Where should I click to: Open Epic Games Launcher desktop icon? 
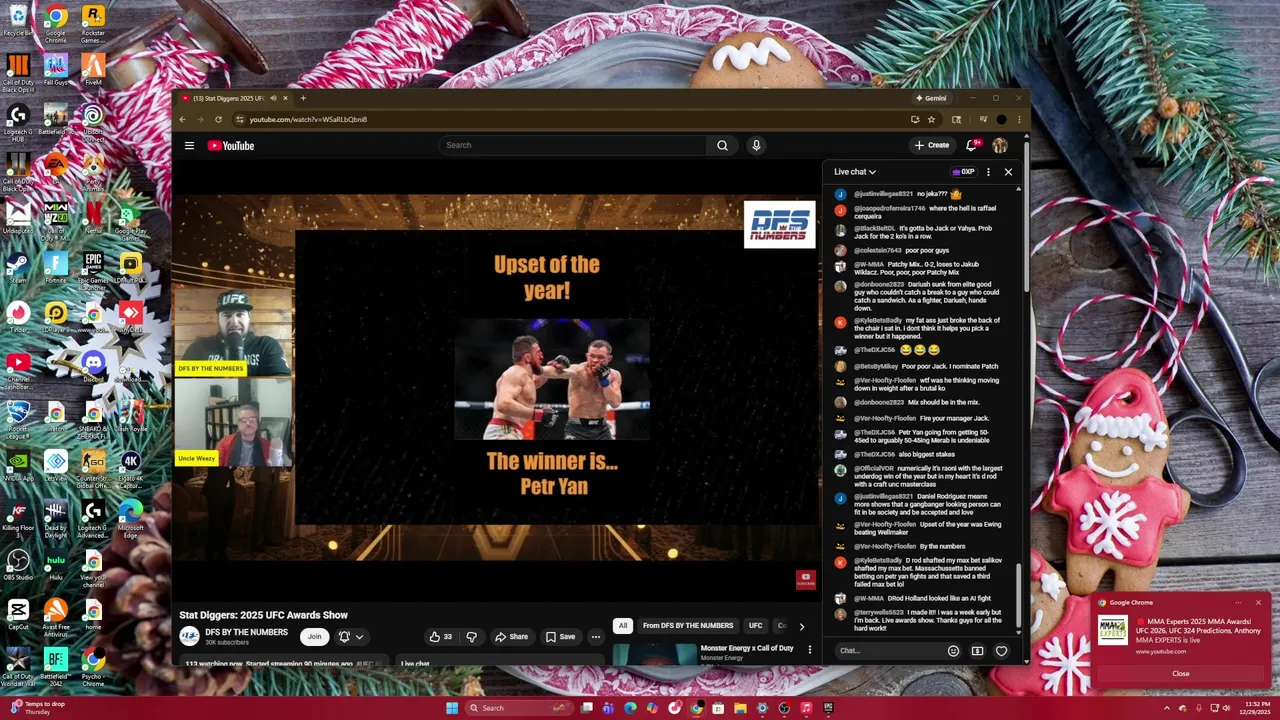click(93, 267)
